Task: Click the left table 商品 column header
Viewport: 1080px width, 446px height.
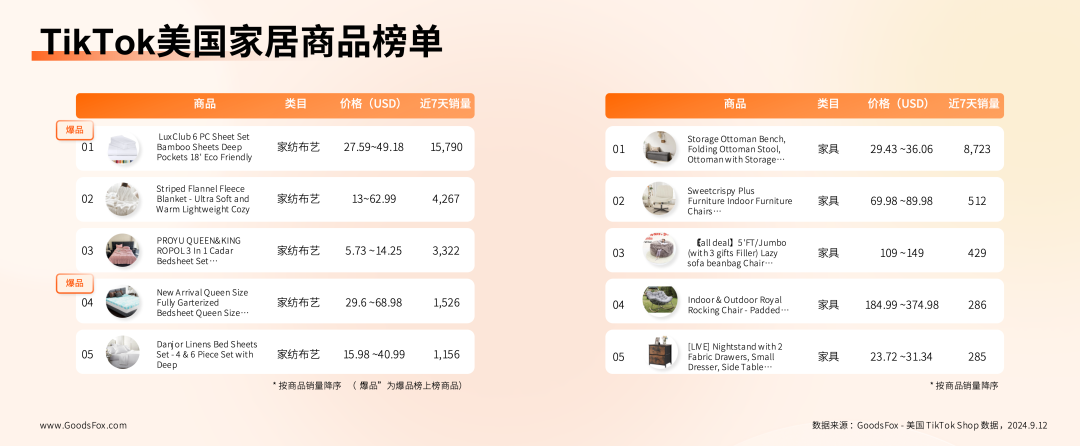Action: (205, 105)
